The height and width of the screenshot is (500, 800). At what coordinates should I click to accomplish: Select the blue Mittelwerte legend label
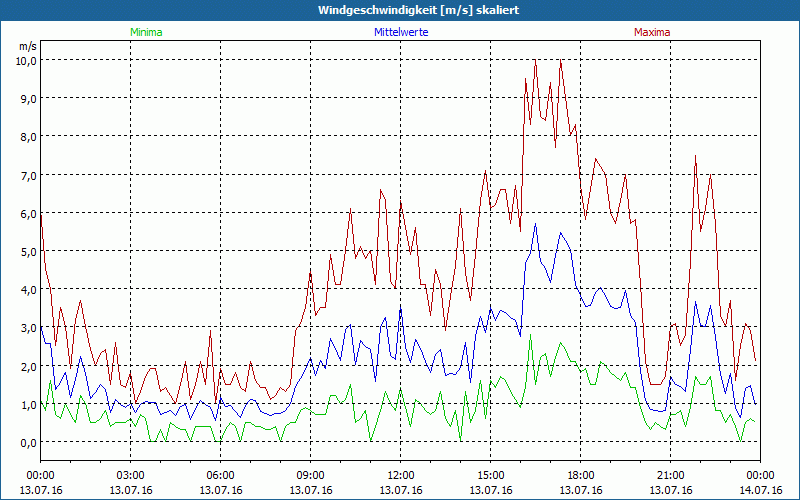tap(400, 32)
